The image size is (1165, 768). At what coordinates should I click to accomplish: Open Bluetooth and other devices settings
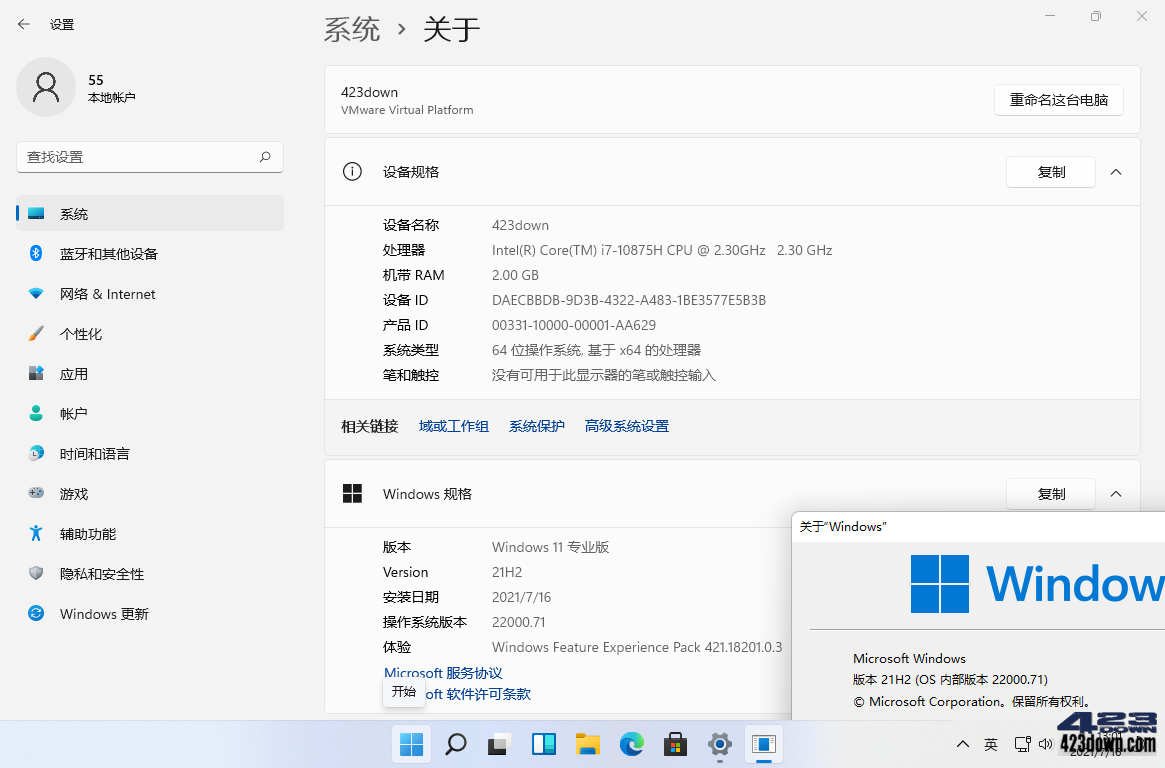pyautogui.click(x=108, y=254)
